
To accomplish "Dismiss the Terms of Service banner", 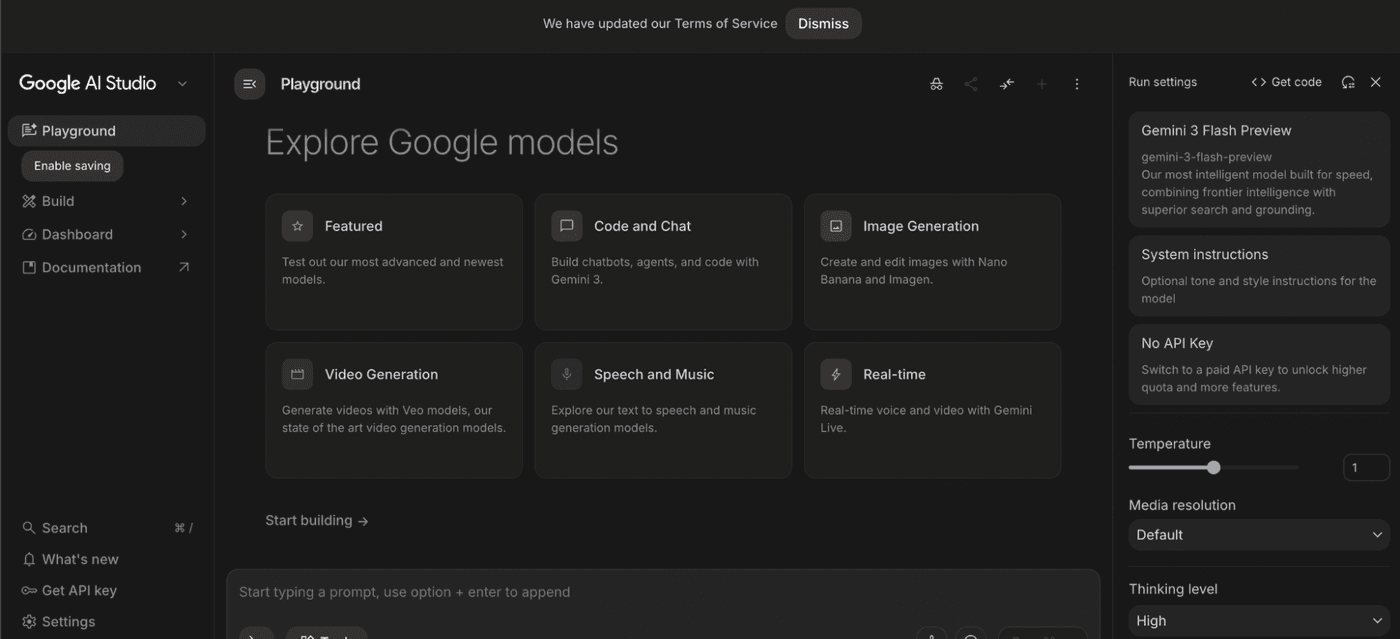I will coord(823,24).
